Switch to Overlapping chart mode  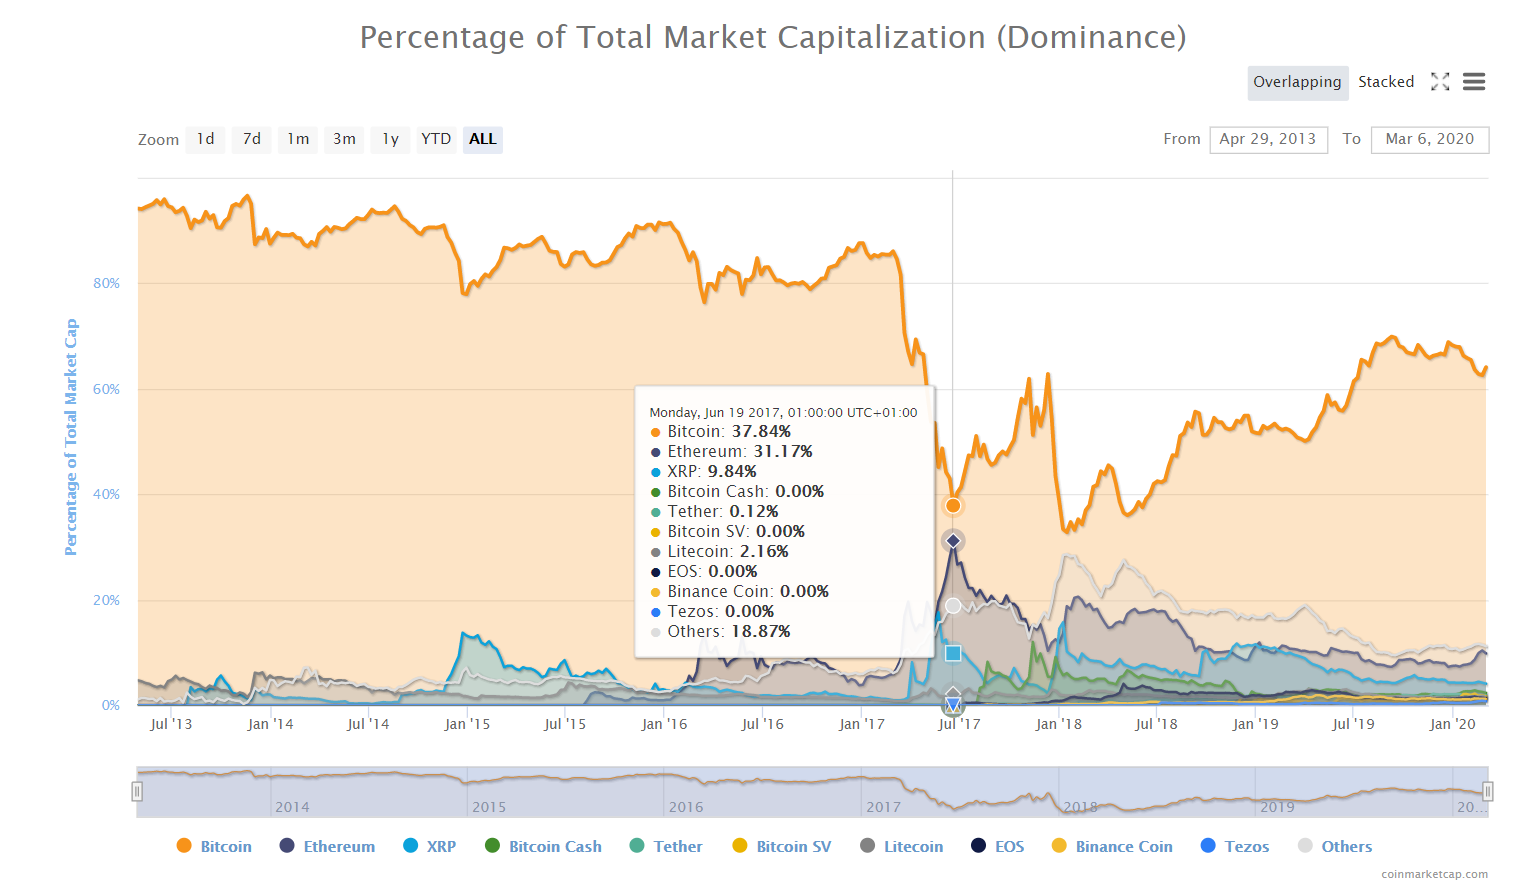(1297, 82)
